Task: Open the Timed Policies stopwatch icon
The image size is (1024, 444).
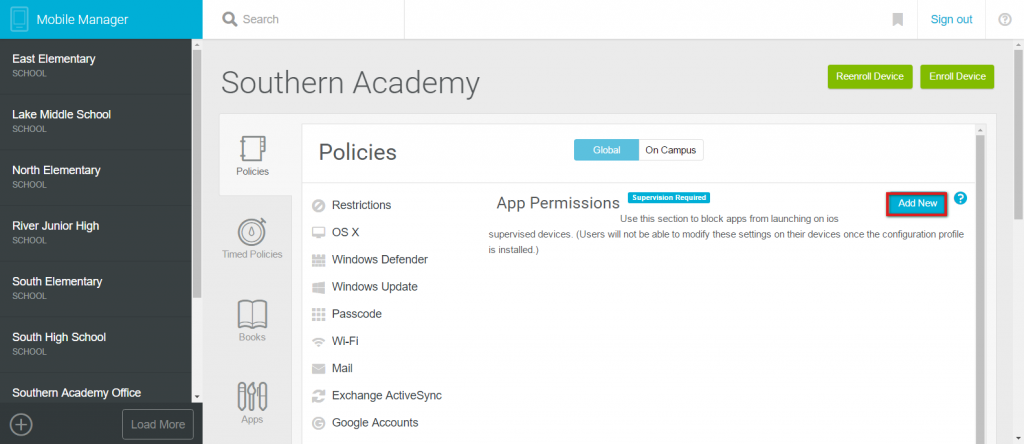Action: click(252, 231)
